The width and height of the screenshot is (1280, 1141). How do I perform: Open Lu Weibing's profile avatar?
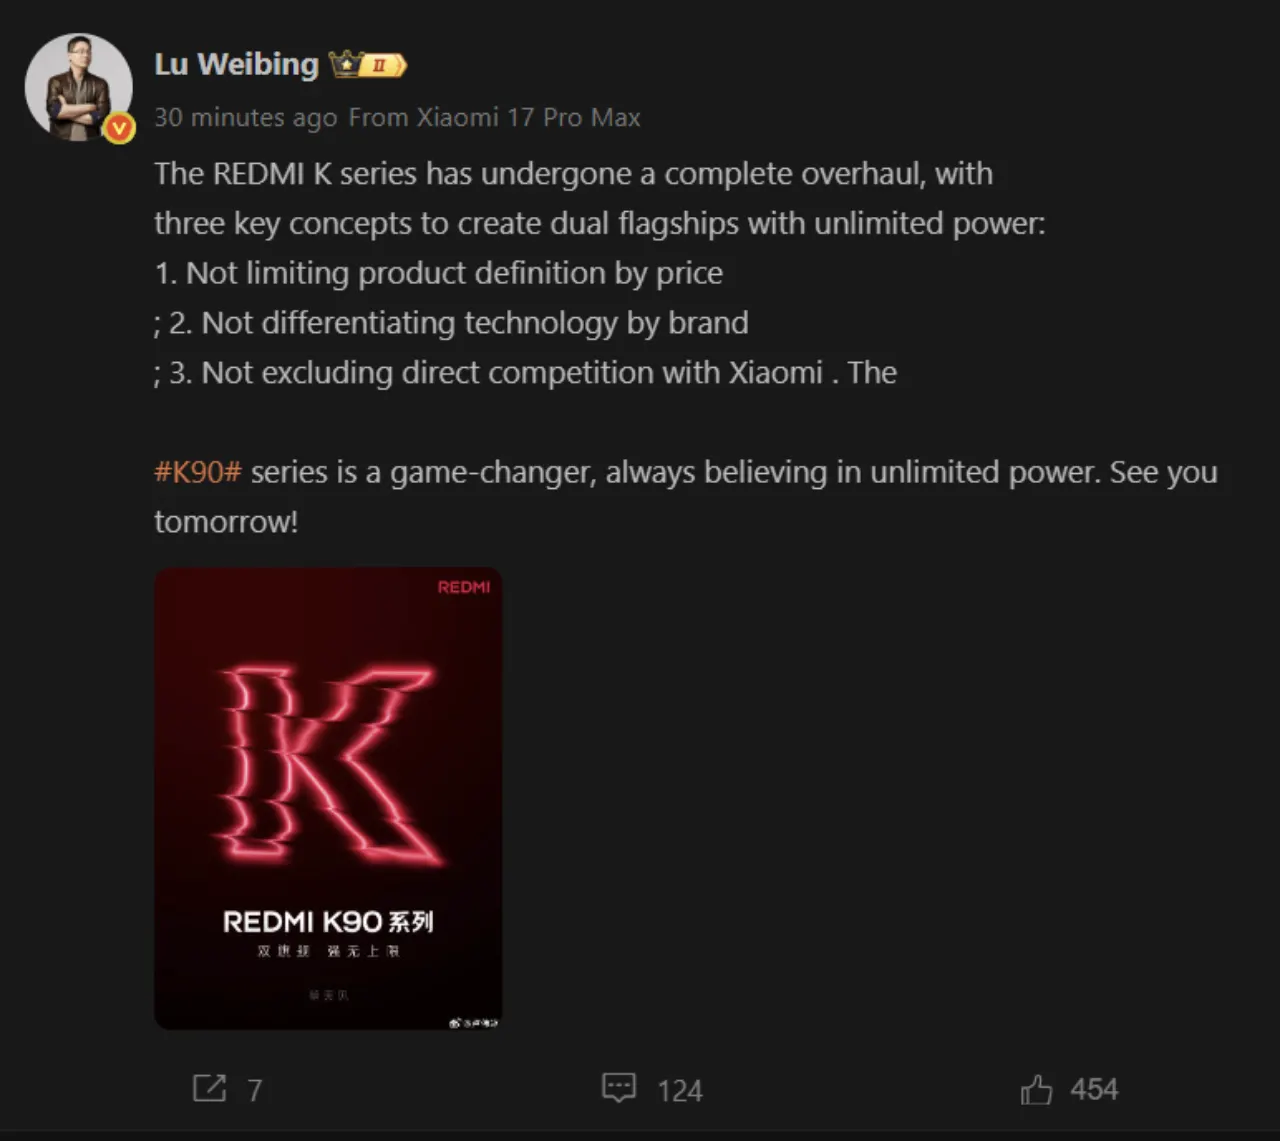click(76, 85)
